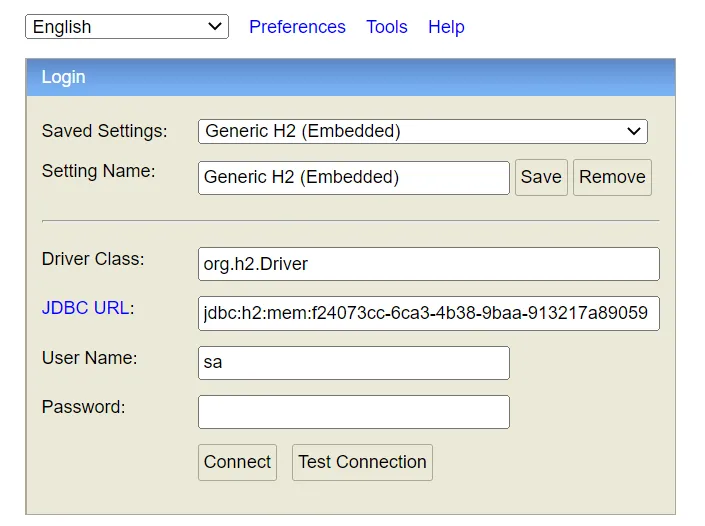Focus the empty Password field
Image resolution: width=705 pixels, height=526 pixels.
point(353,412)
